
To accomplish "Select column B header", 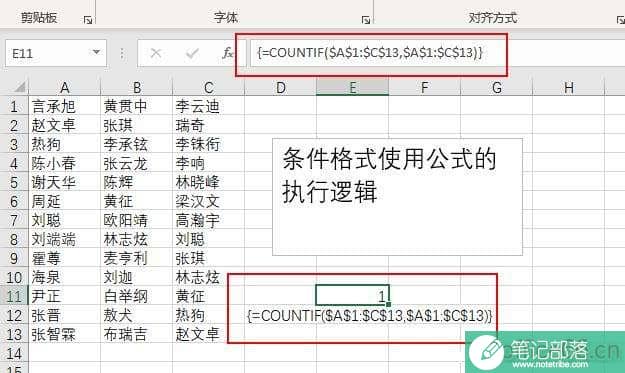I will pos(137,87).
